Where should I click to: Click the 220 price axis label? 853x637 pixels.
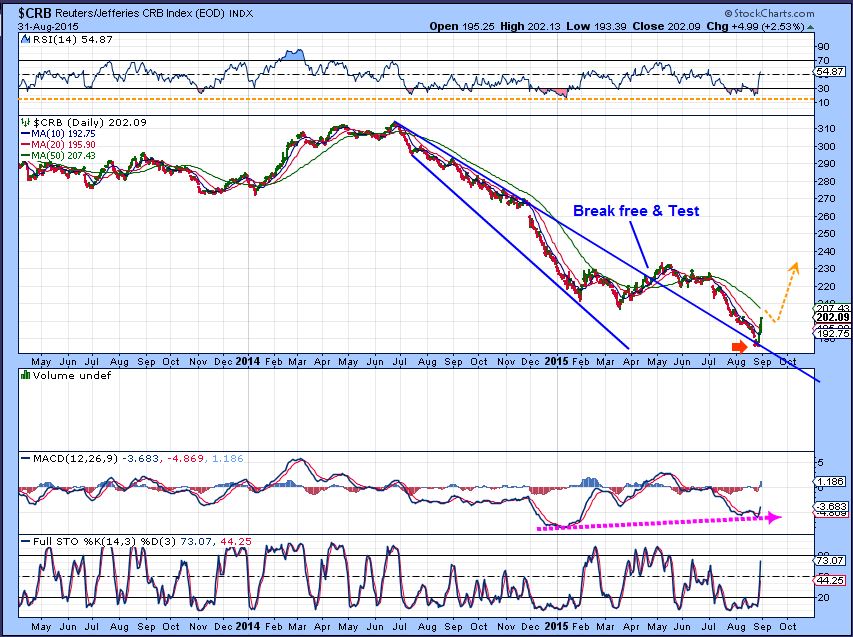click(827, 286)
